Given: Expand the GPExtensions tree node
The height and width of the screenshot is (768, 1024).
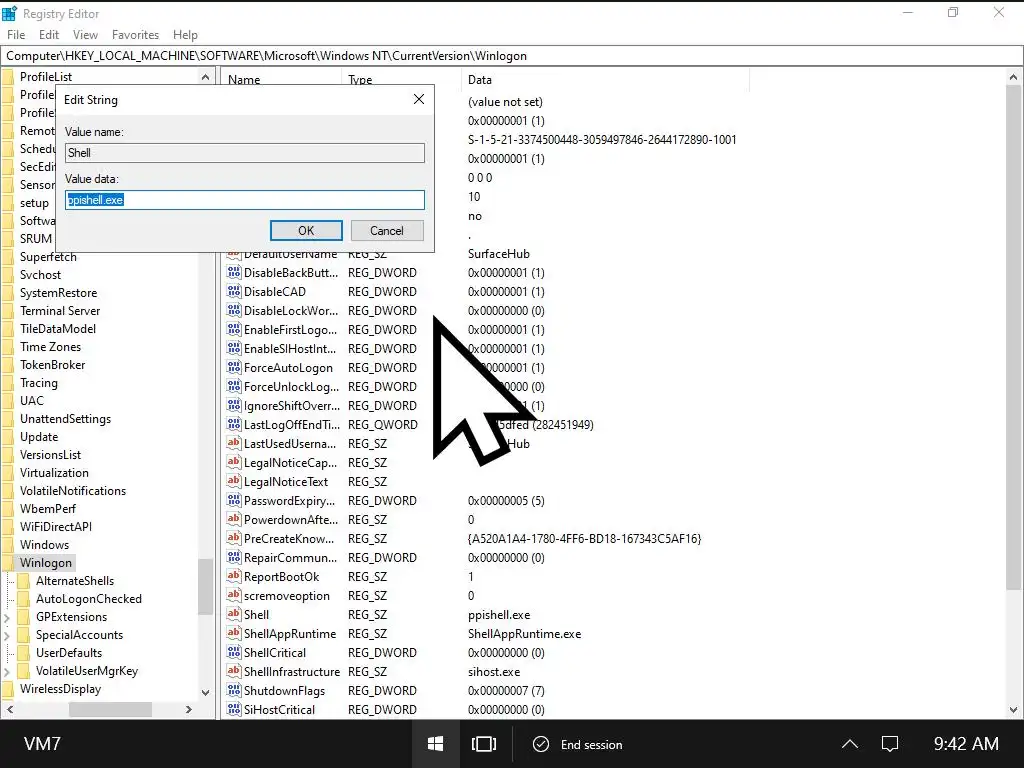Looking at the screenshot, I should pos(7,616).
